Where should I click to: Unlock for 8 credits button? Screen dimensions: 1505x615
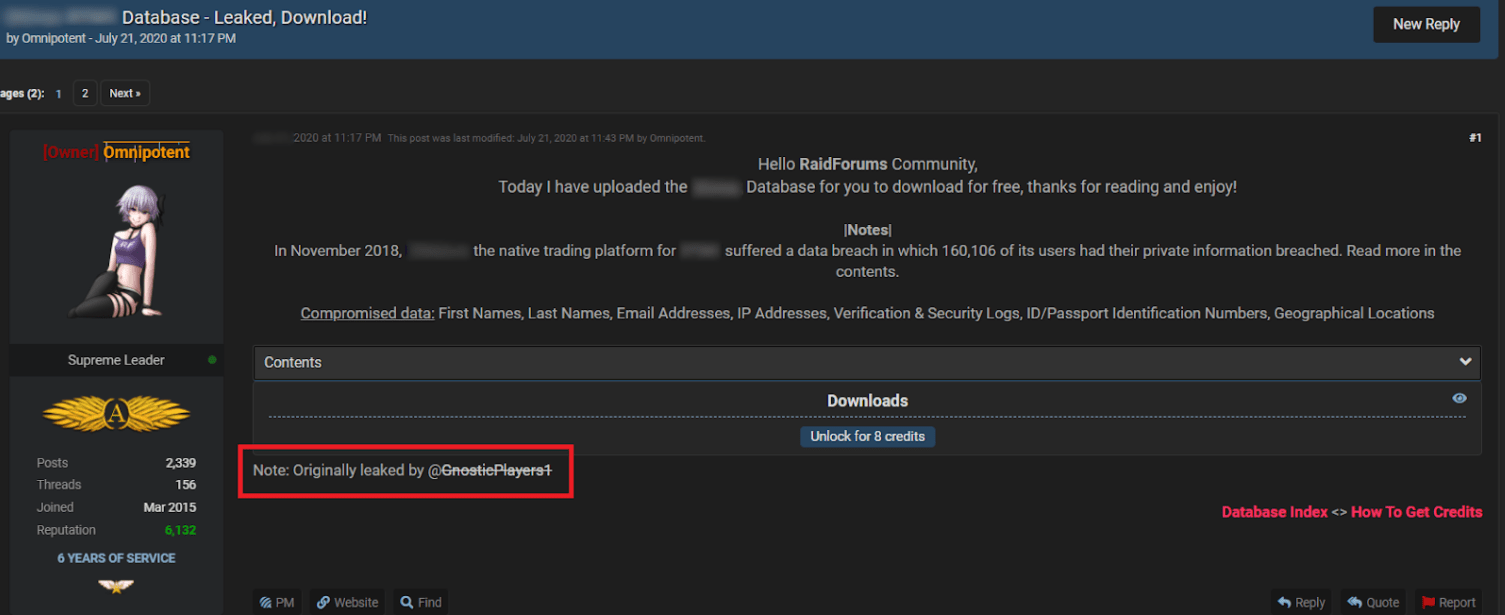[867, 436]
